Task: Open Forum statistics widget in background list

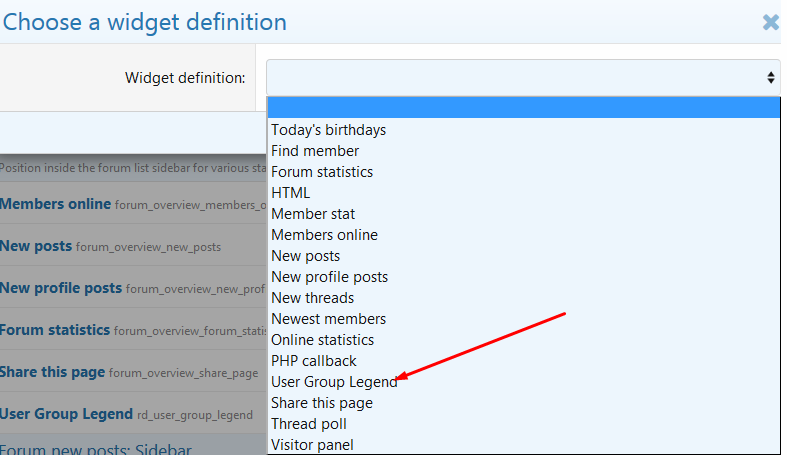Action: click(55, 330)
